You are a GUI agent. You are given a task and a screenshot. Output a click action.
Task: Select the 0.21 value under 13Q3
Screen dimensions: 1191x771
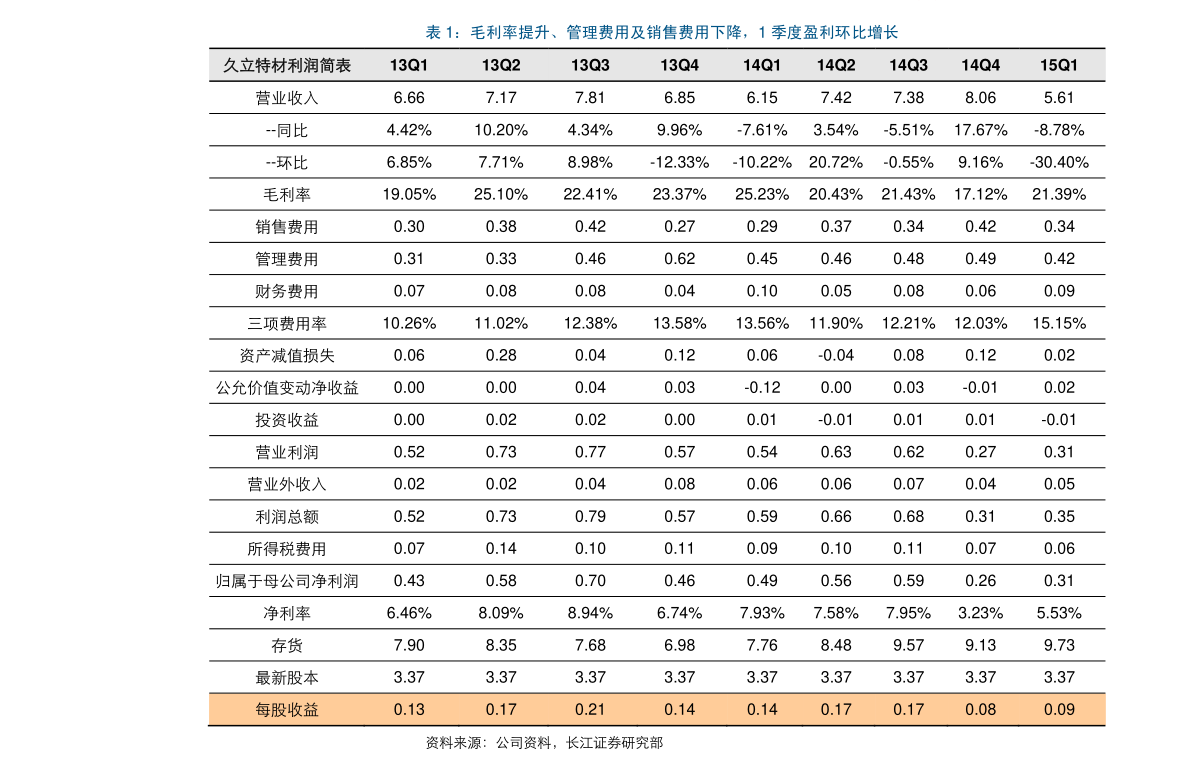click(x=590, y=709)
